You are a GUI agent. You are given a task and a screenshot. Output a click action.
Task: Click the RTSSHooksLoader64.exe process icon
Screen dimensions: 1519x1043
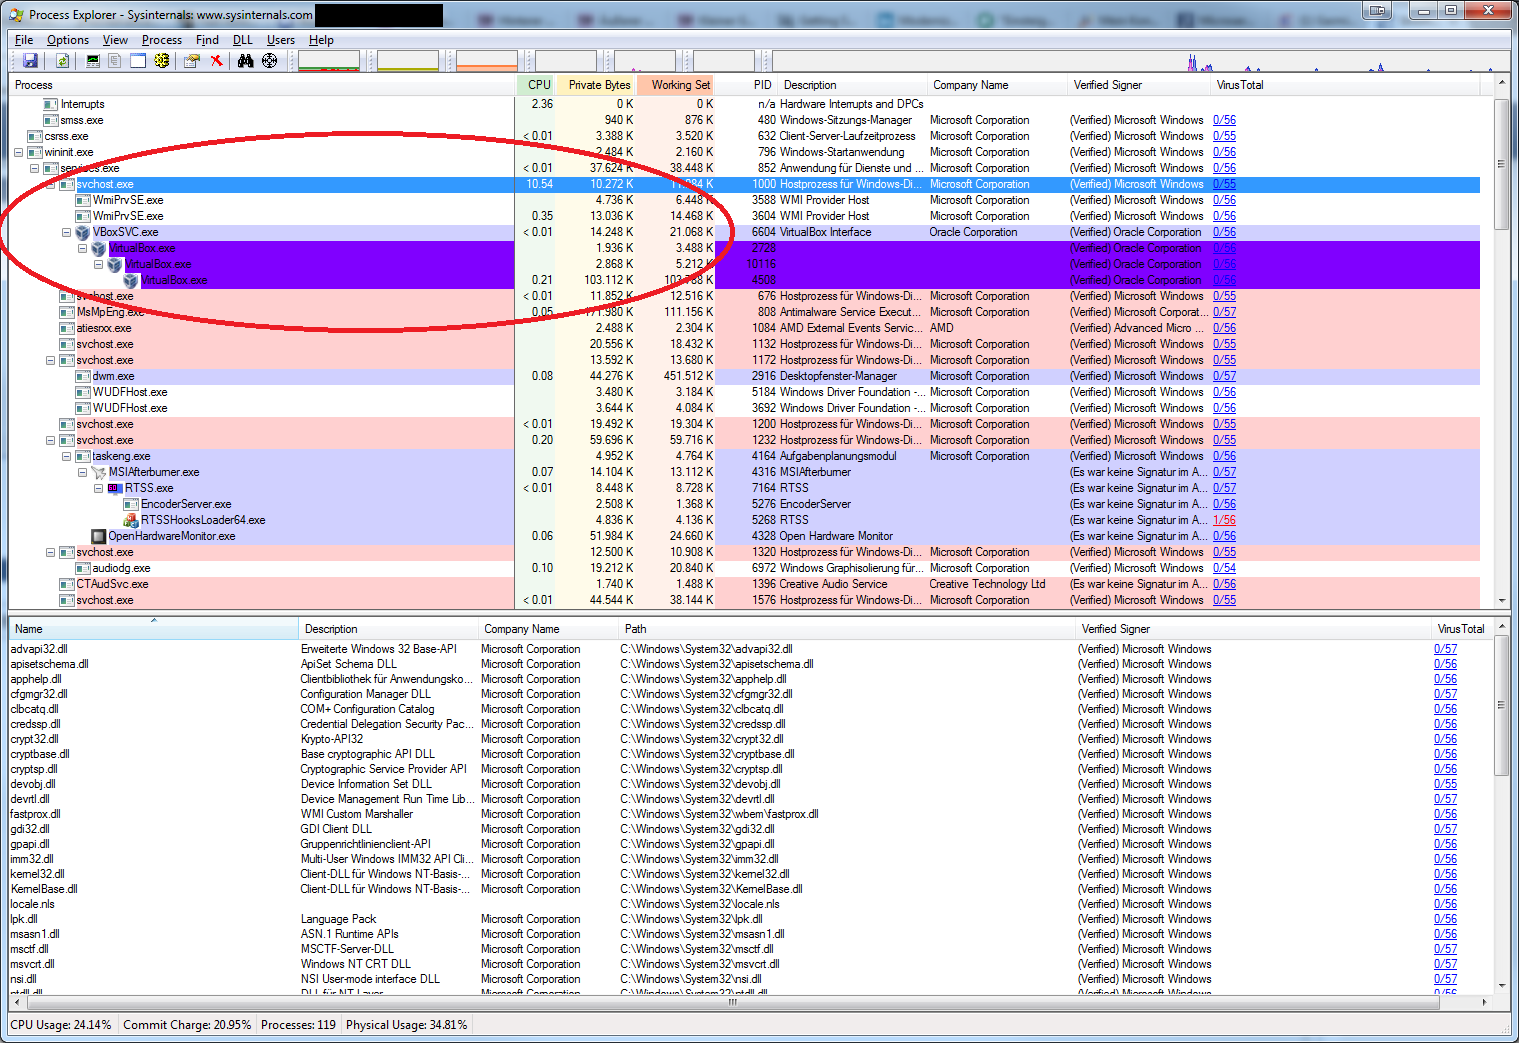pos(131,520)
